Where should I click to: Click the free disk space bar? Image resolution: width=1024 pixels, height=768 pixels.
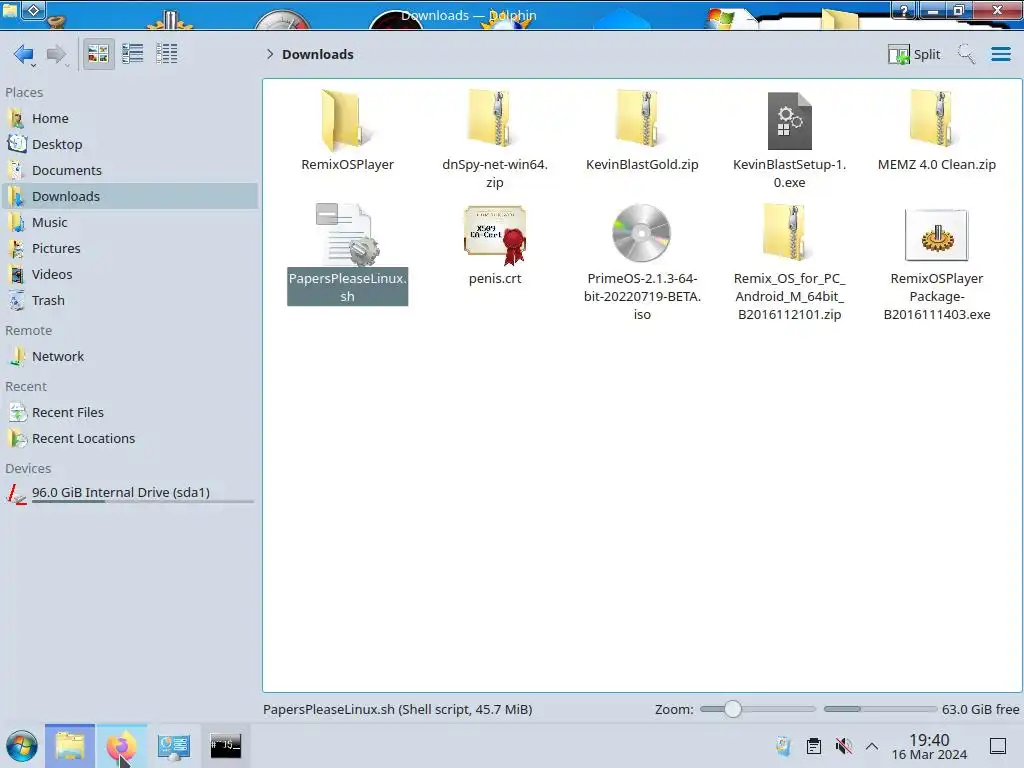pos(880,709)
